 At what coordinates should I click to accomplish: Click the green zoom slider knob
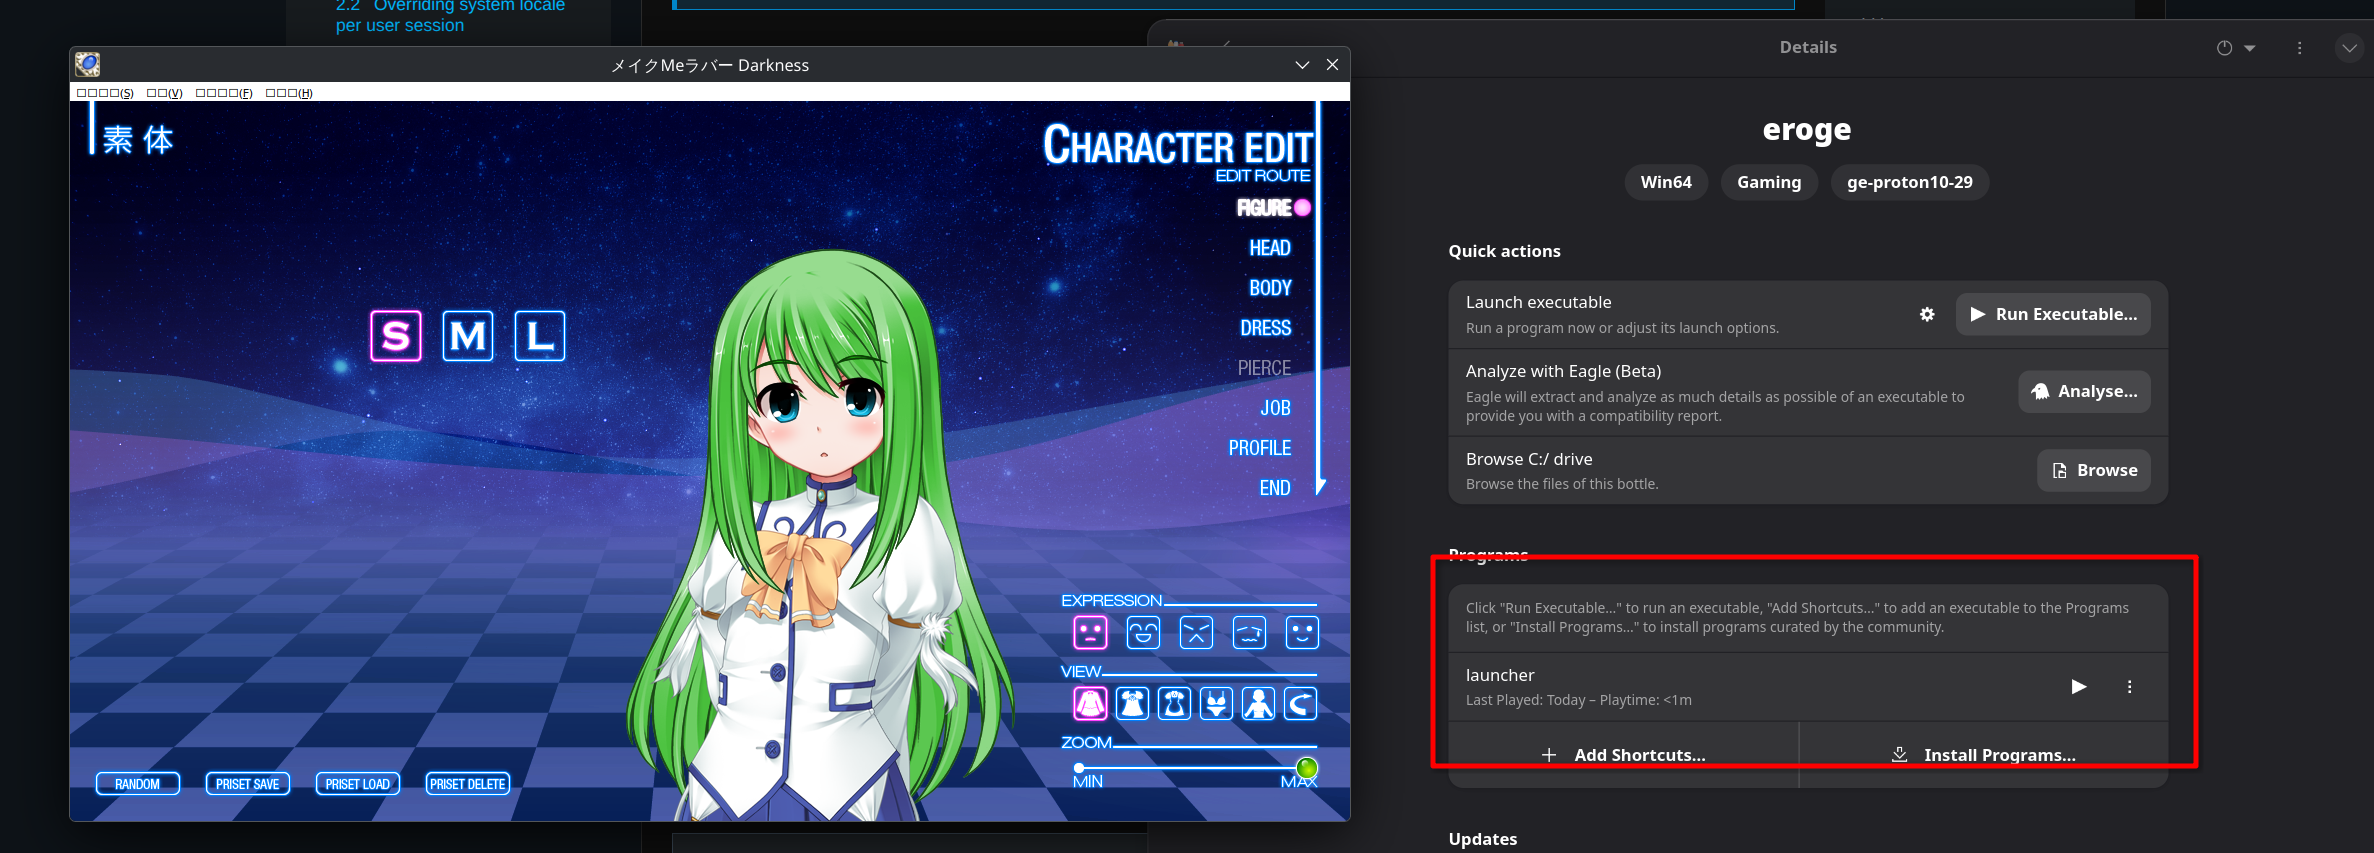[1307, 768]
